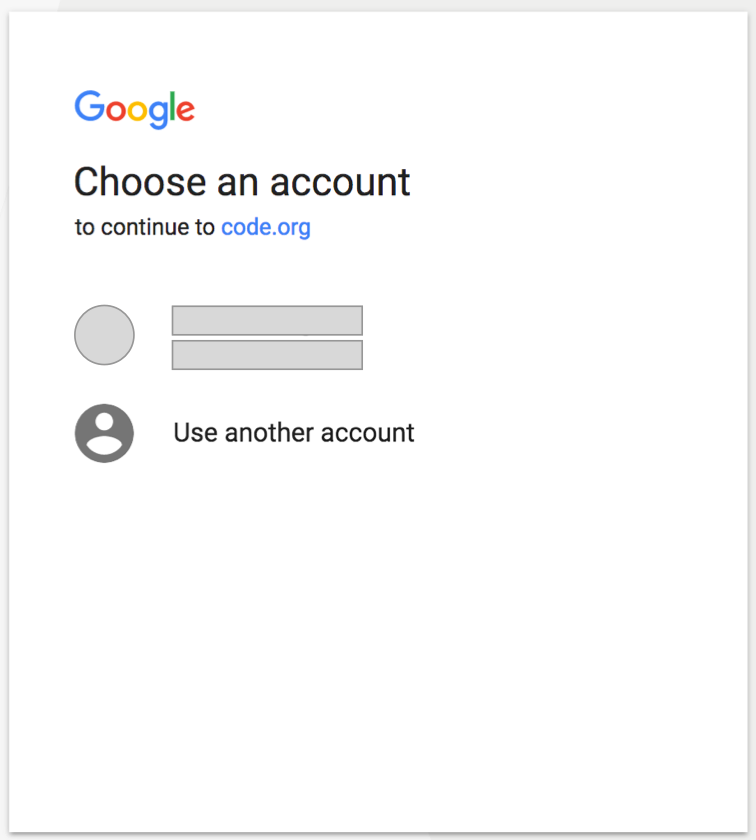
Task: Click the Google logo
Action: click(x=134, y=109)
